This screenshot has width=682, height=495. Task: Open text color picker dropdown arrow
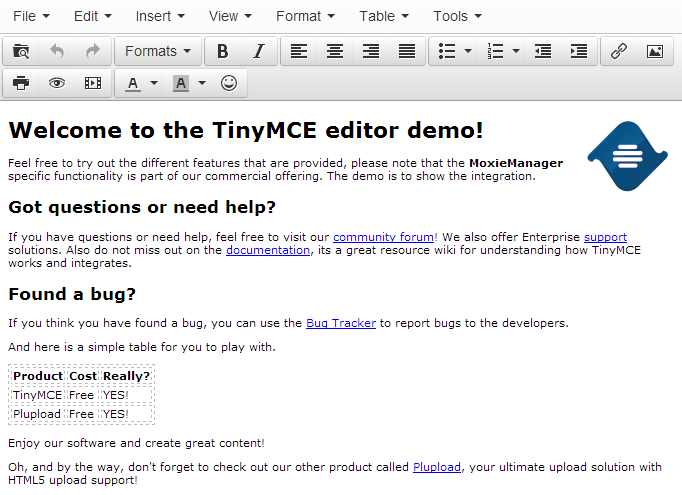click(154, 83)
